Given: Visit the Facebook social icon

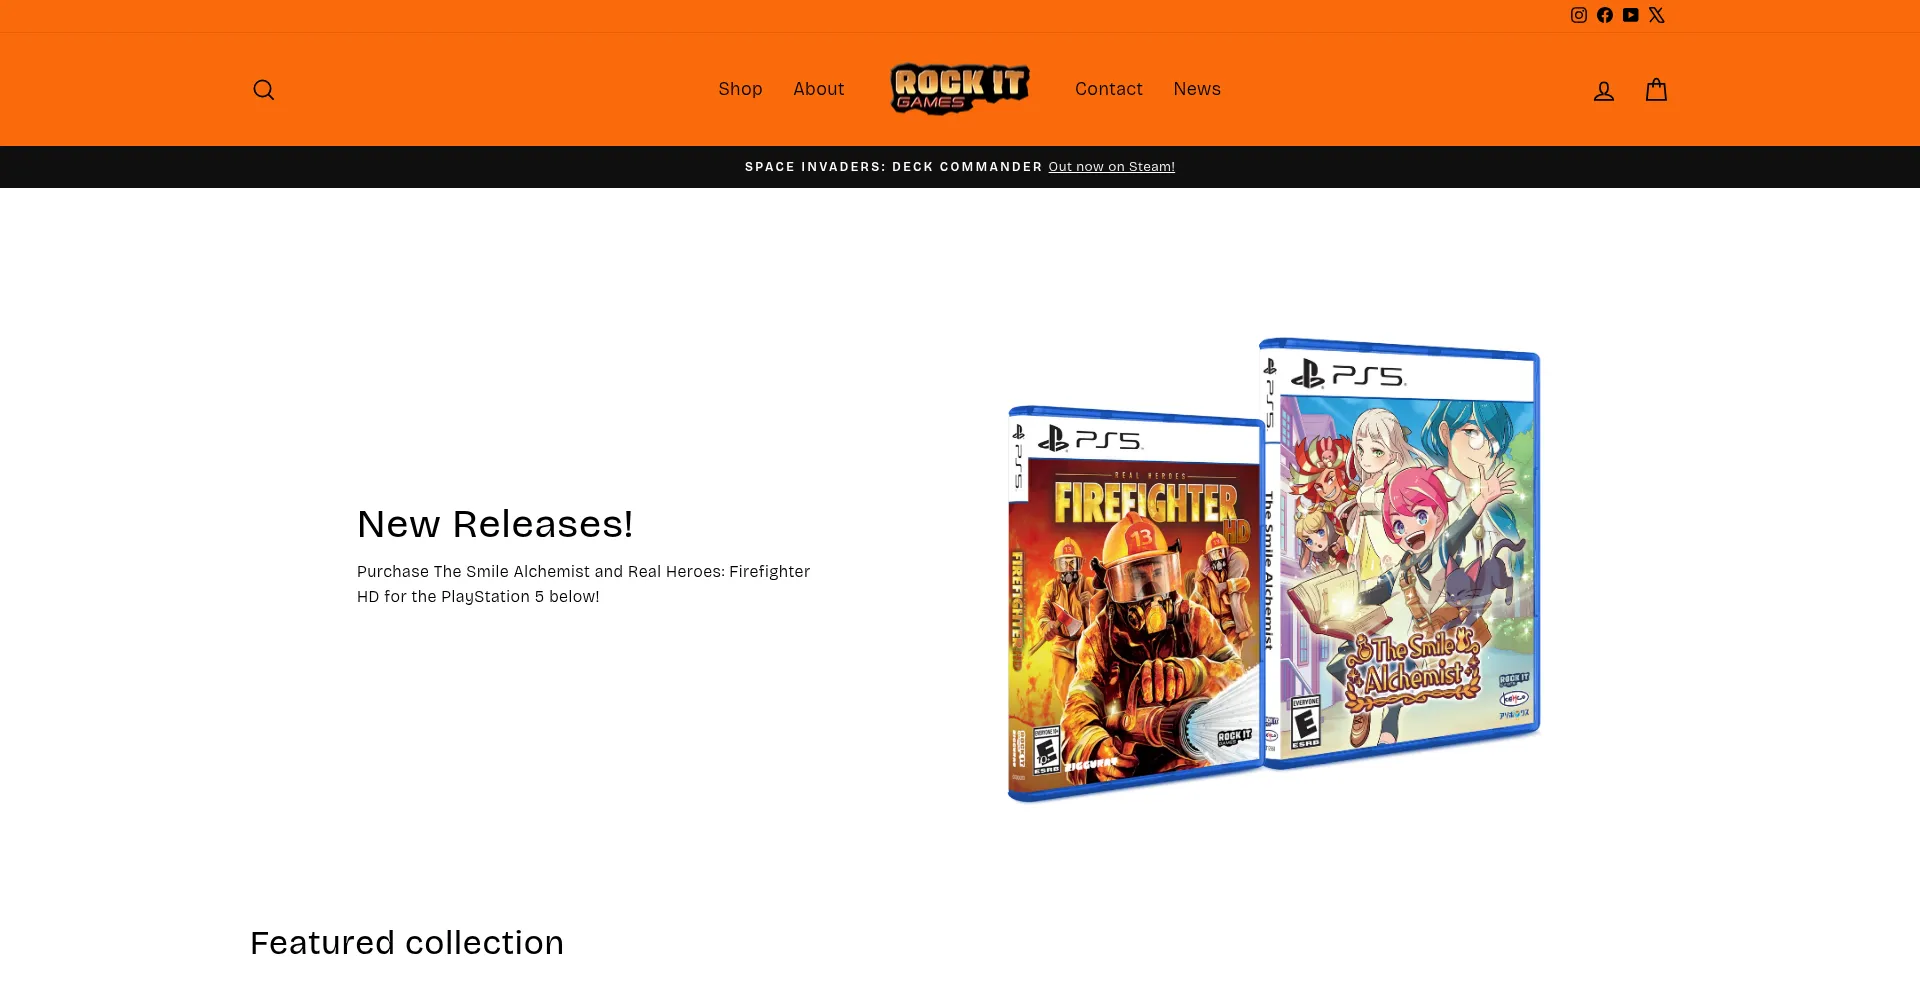Looking at the screenshot, I should [1605, 15].
